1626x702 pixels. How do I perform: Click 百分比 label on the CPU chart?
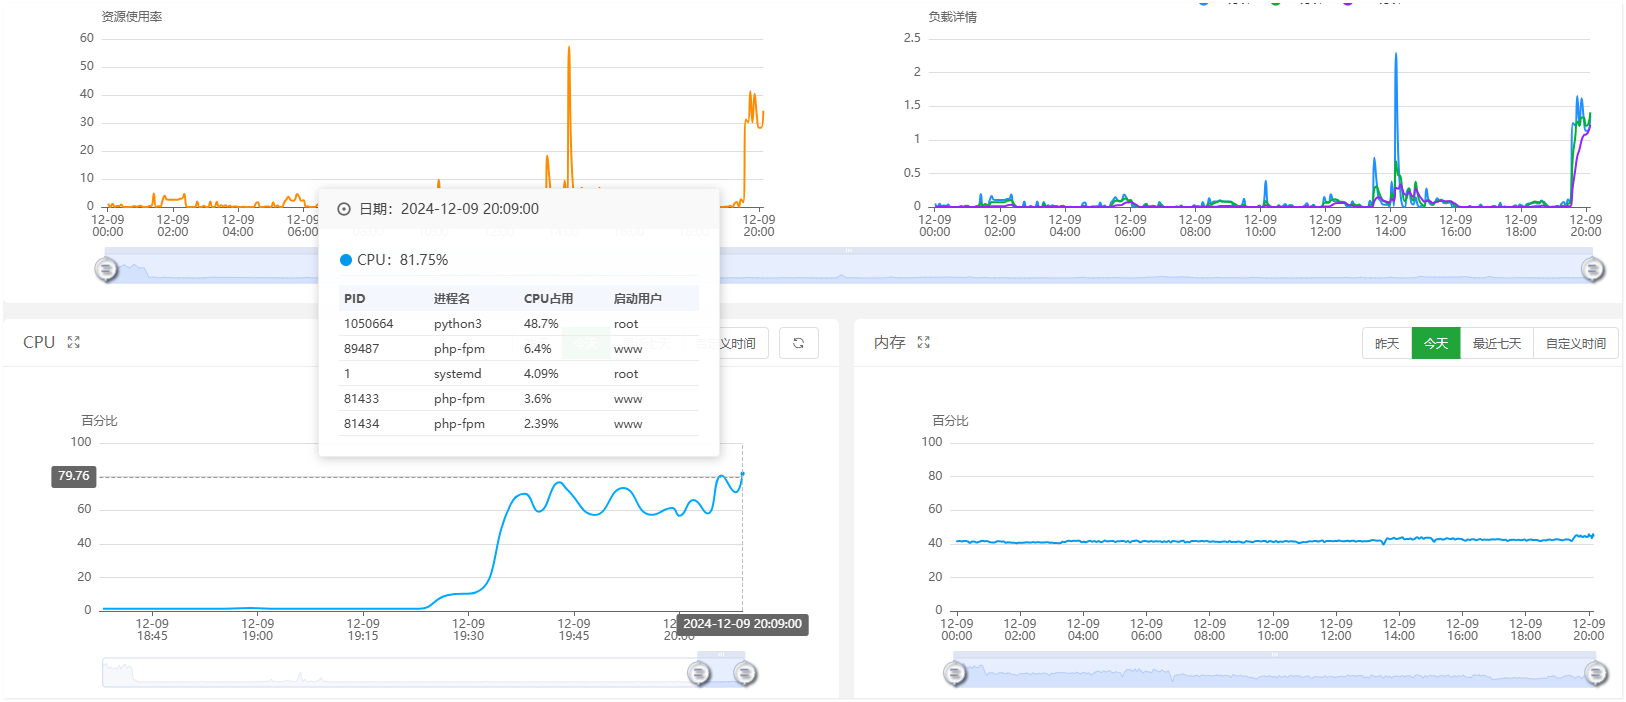point(99,421)
